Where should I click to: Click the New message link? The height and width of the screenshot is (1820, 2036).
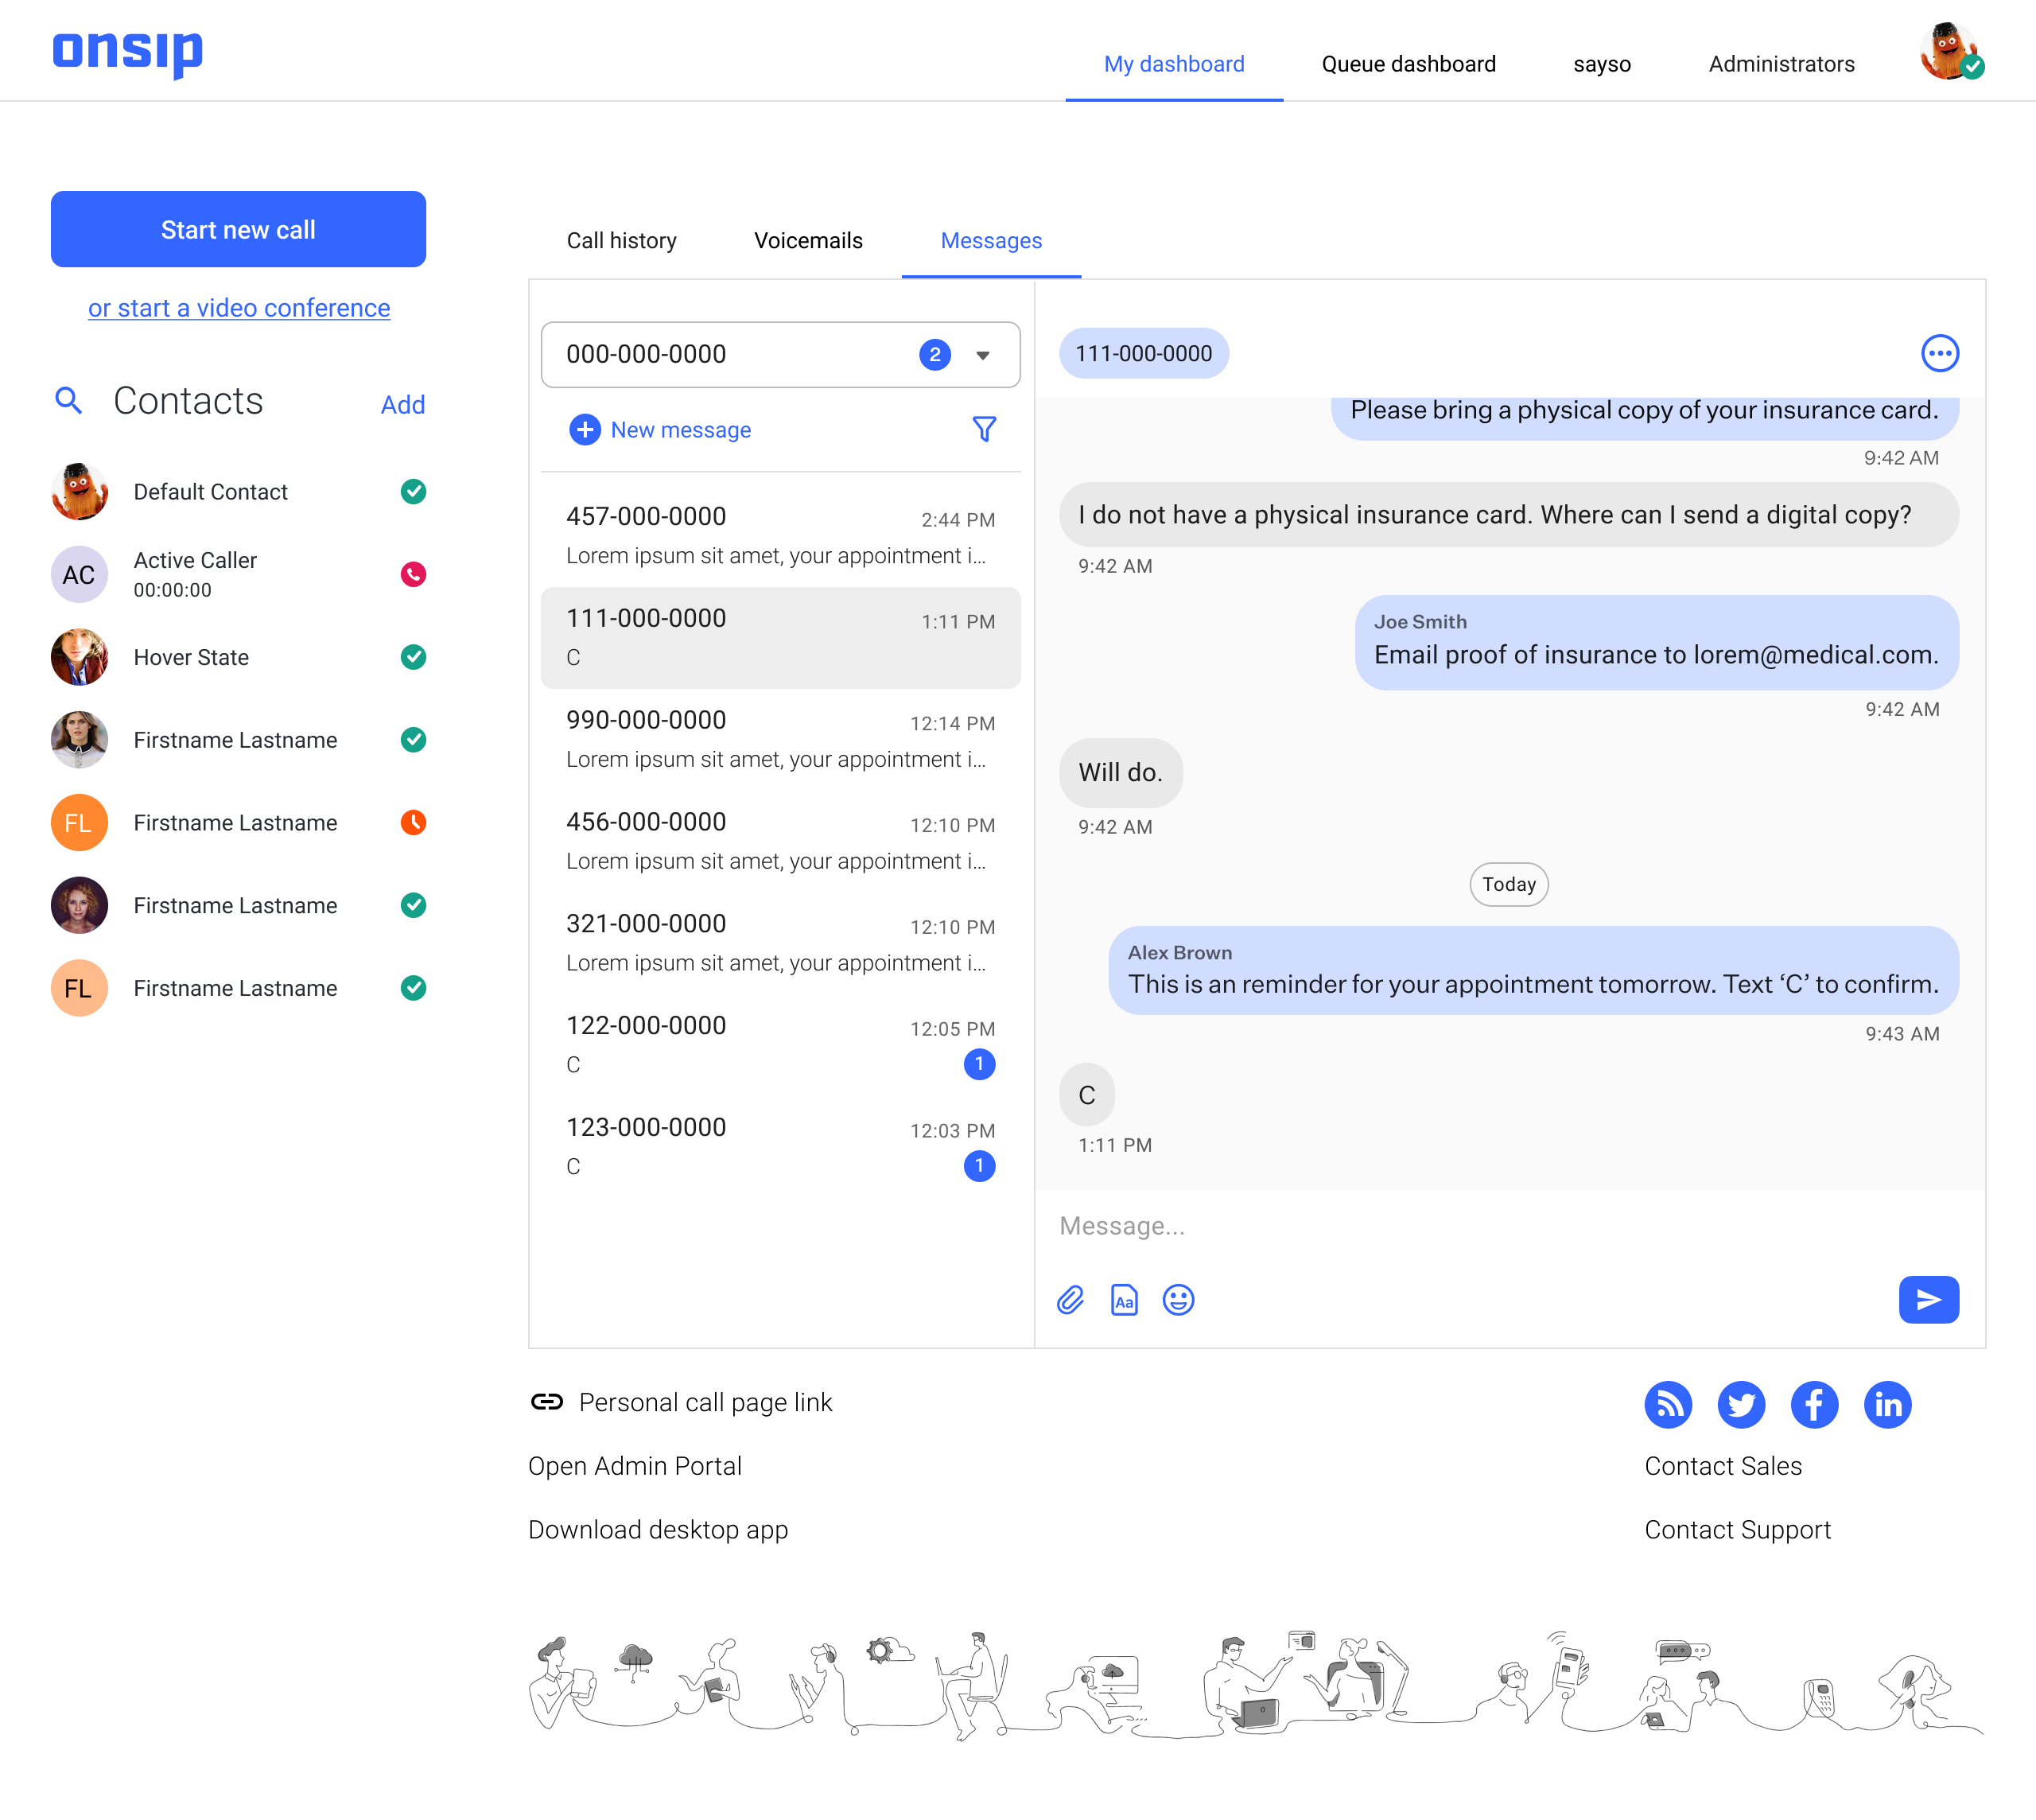[x=681, y=430]
